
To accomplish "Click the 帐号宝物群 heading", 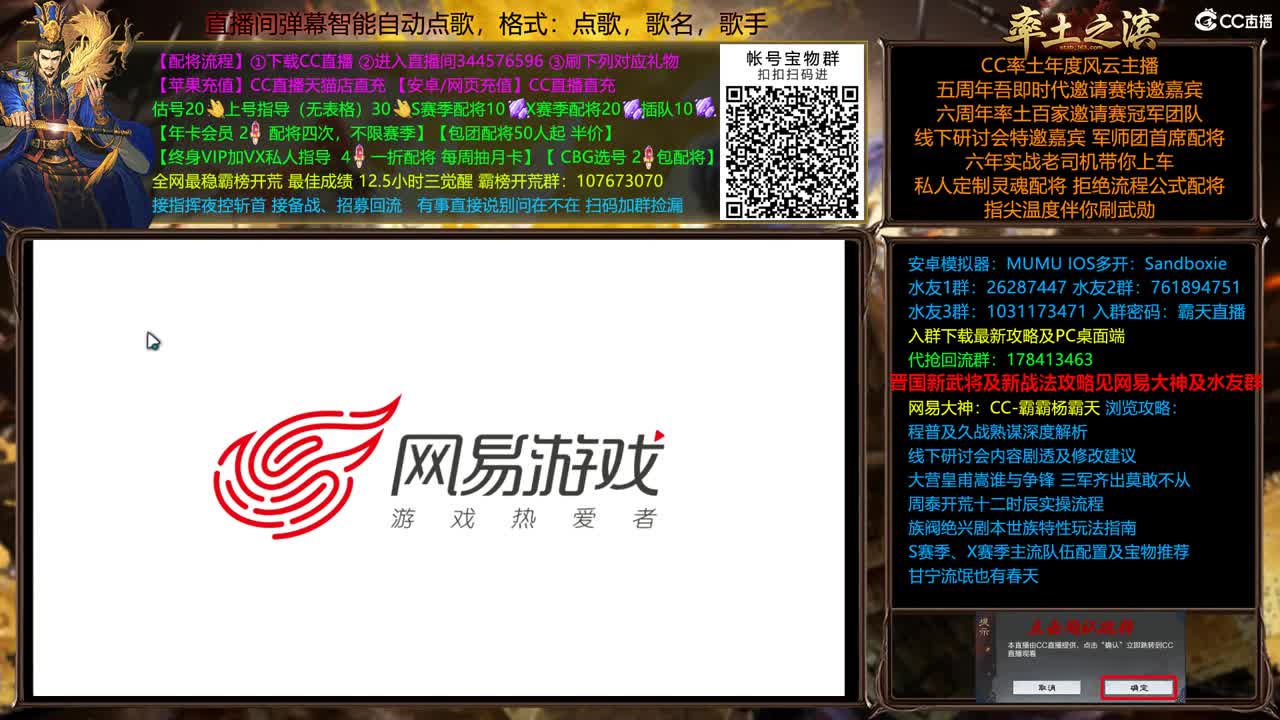I will (x=792, y=58).
